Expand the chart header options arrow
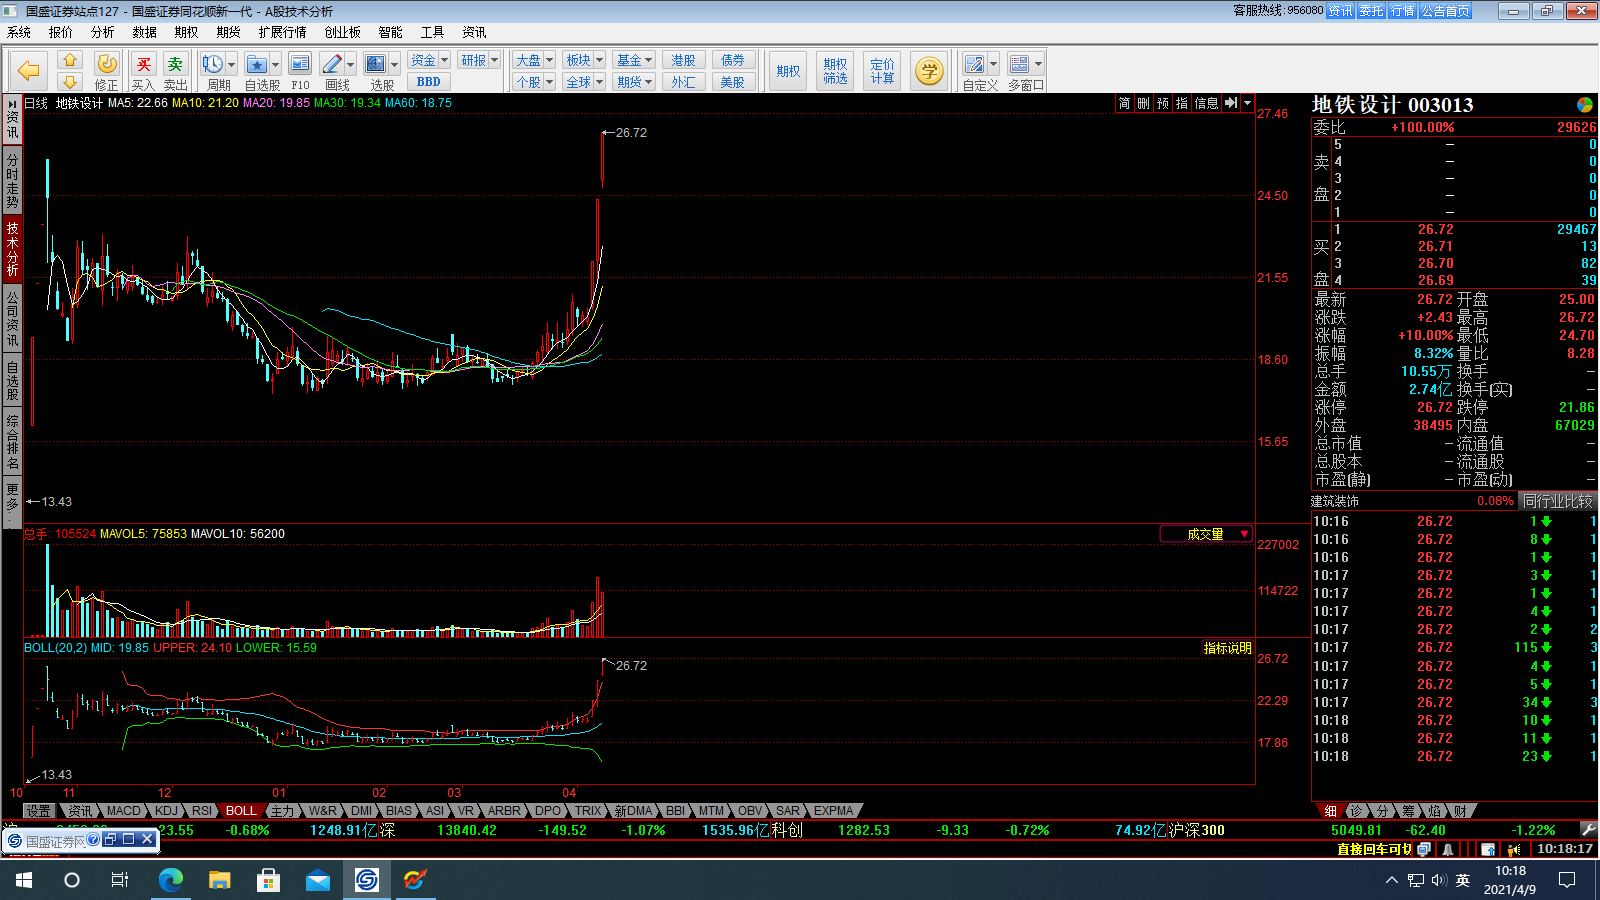Screen dimensions: 1600x900 1247,103
